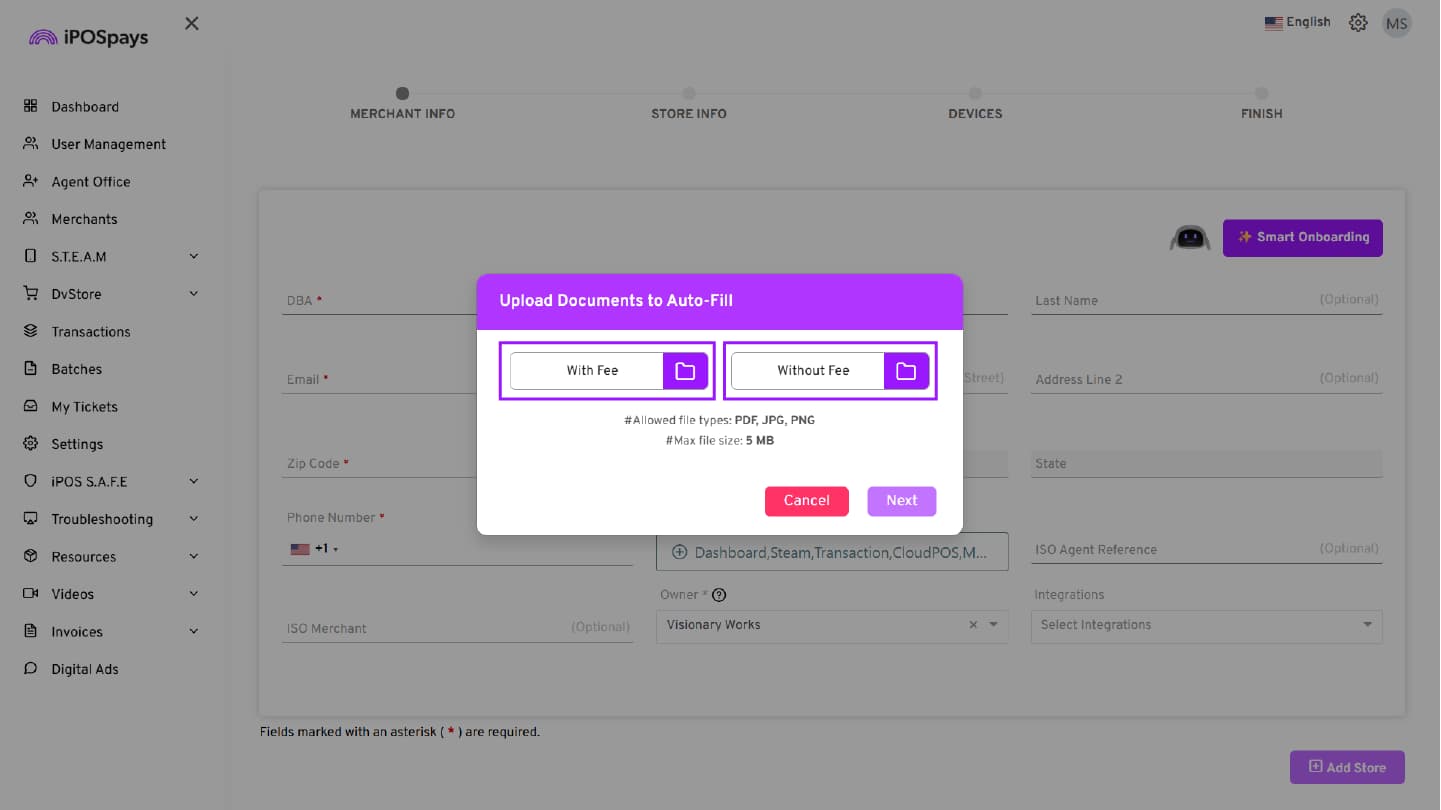Open the phone country code dropdown
This screenshot has height=810, width=1441.
(x=314, y=549)
